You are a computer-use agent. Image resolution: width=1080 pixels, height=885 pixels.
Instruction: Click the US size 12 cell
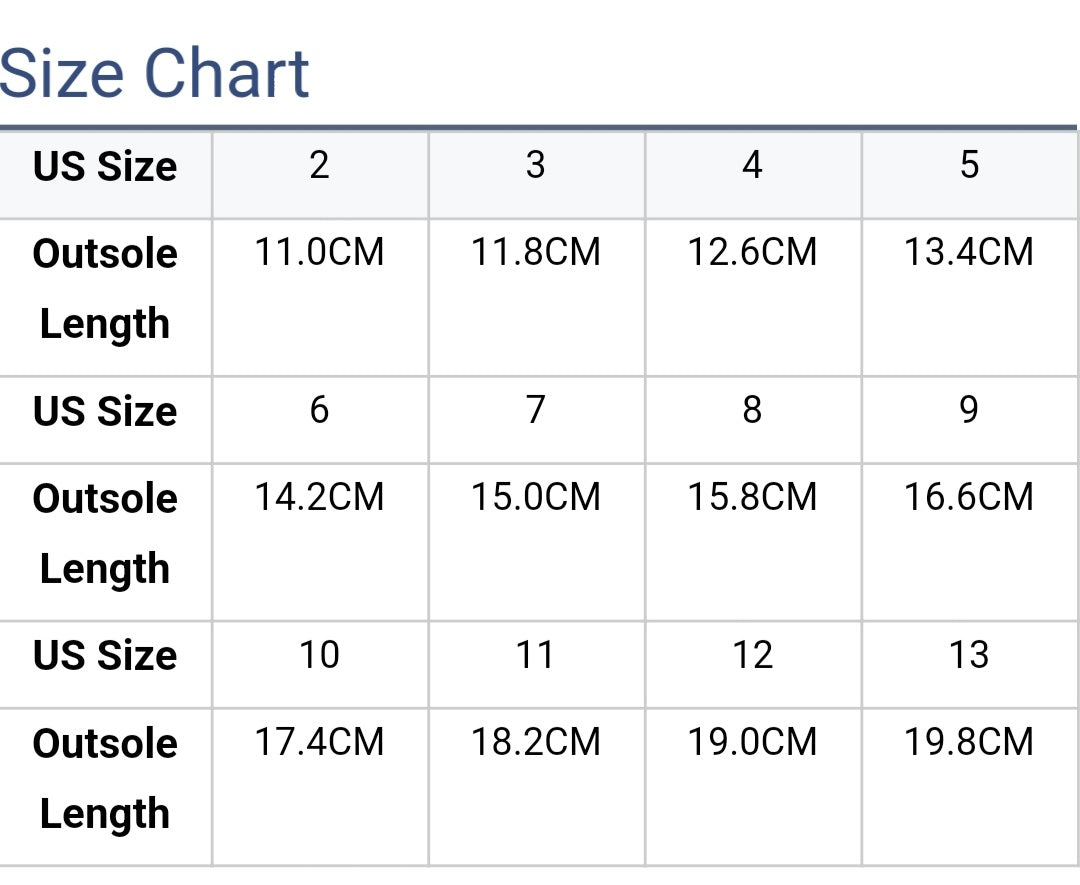click(x=752, y=655)
